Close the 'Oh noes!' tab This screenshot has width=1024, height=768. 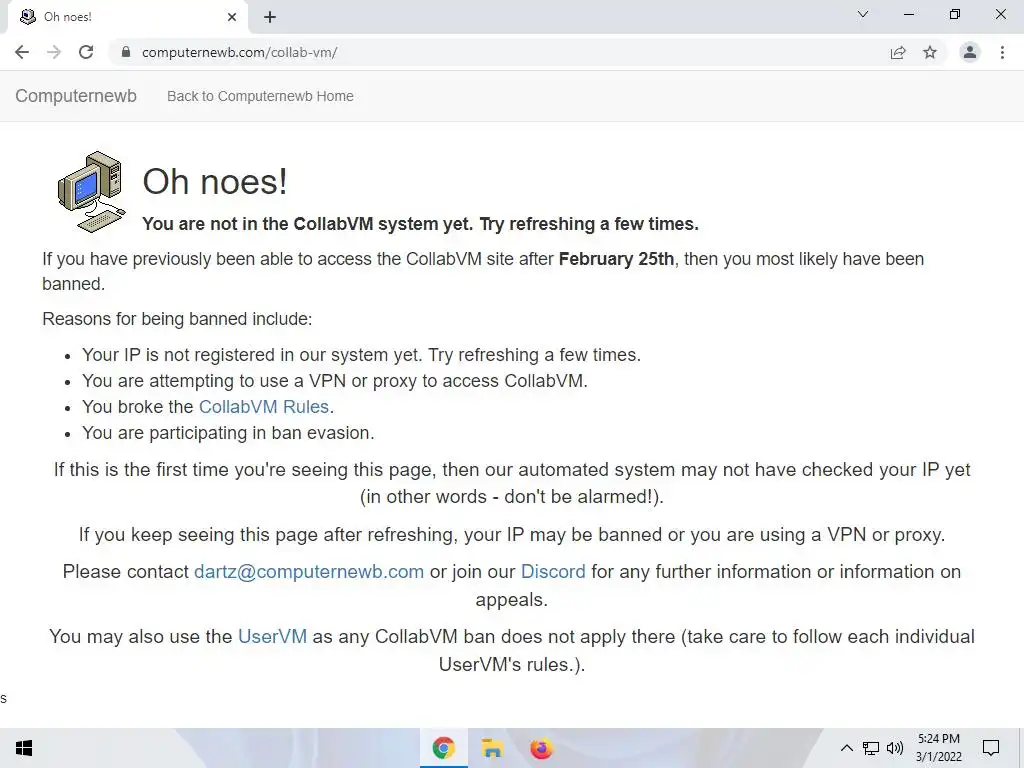pos(232,17)
